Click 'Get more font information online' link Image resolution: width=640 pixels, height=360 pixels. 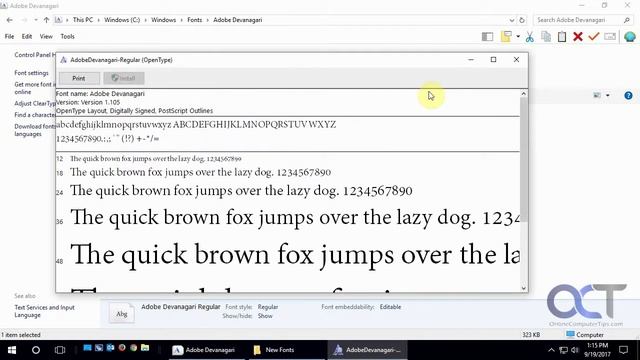(x=34, y=88)
